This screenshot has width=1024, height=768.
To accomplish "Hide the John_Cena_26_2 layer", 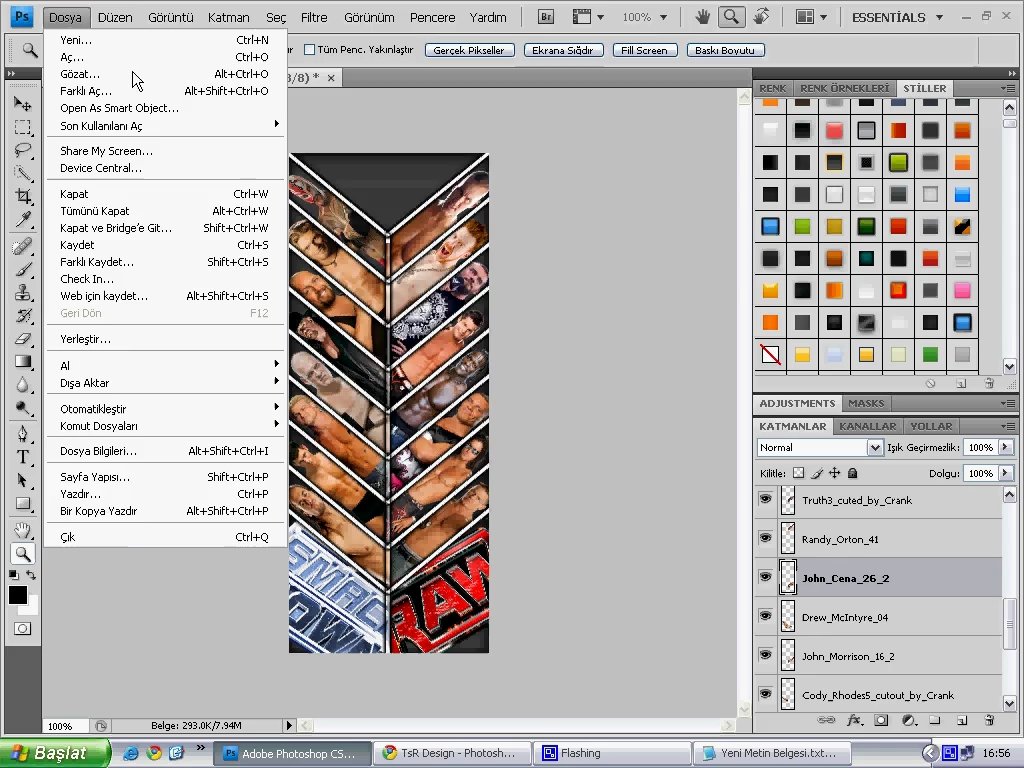I will click(765, 577).
